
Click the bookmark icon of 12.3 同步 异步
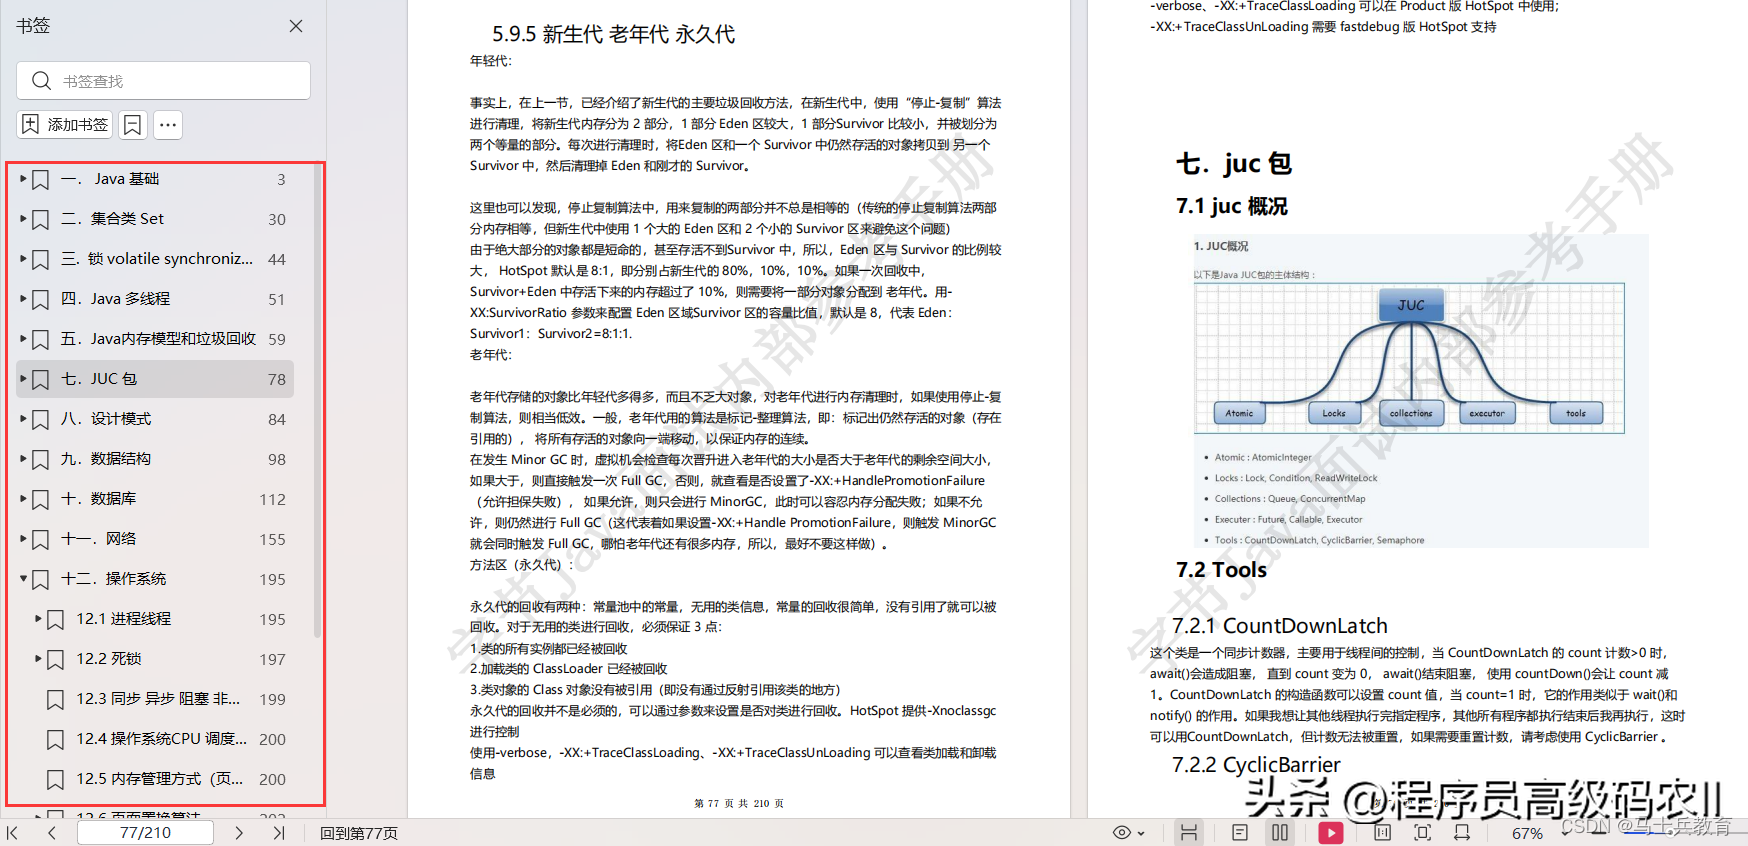coord(56,700)
